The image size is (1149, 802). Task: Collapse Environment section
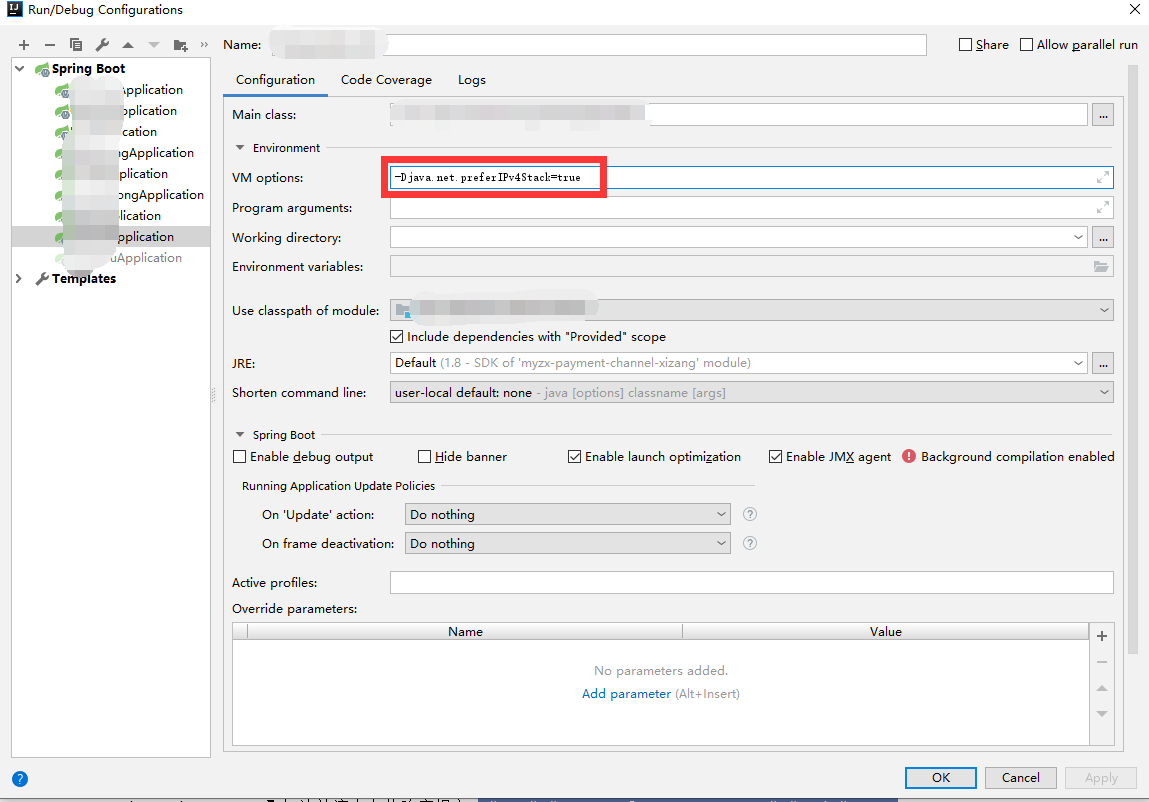click(240, 147)
